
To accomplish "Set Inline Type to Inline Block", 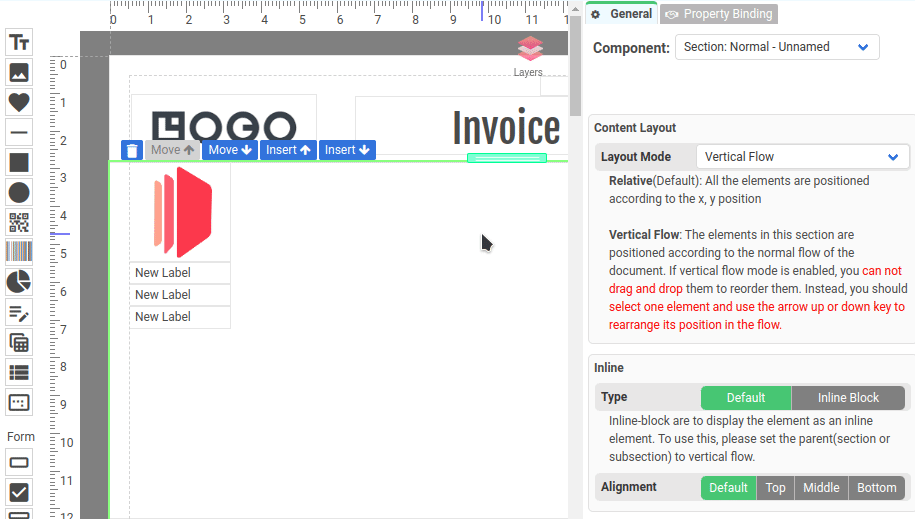I will click(x=848, y=397).
